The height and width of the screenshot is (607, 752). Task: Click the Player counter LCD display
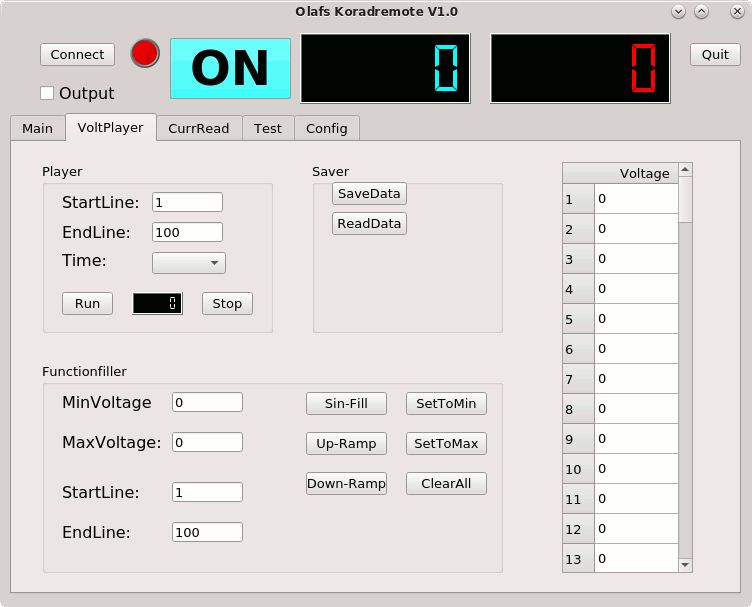tap(157, 304)
